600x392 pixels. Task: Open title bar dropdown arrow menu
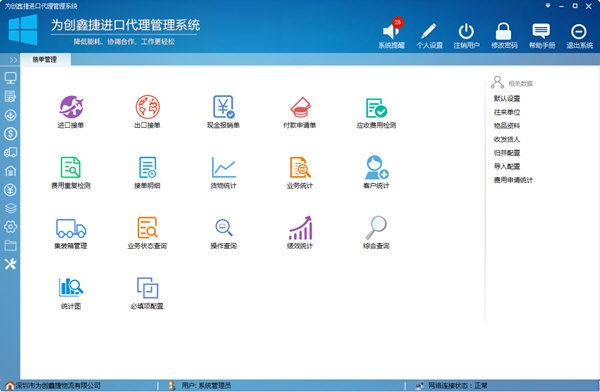point(548,6)
